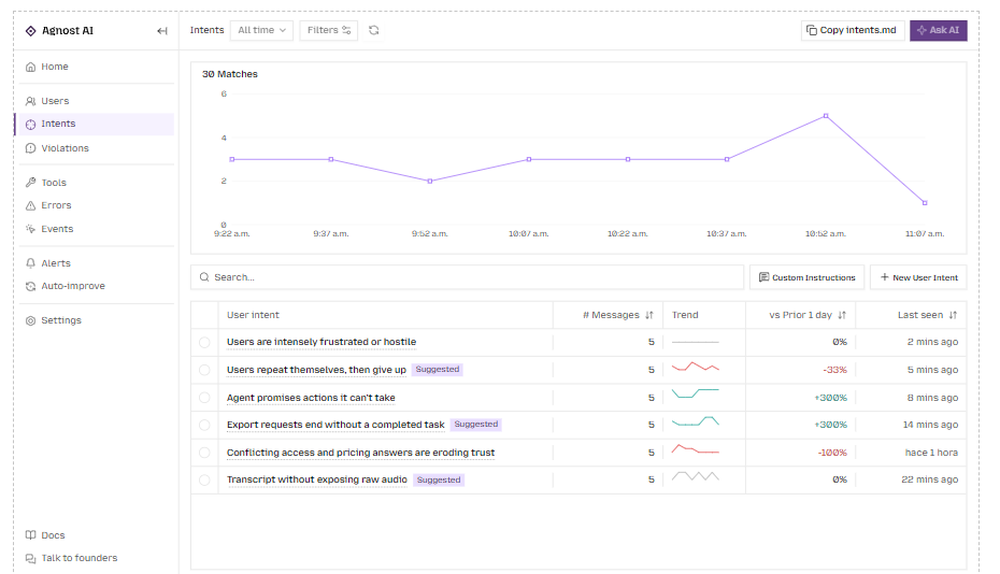Click the chart point at 9:52 a.m.
The width and height of the screenshot is (1000, 574).
pyautogui.click(x=430, y=181)
